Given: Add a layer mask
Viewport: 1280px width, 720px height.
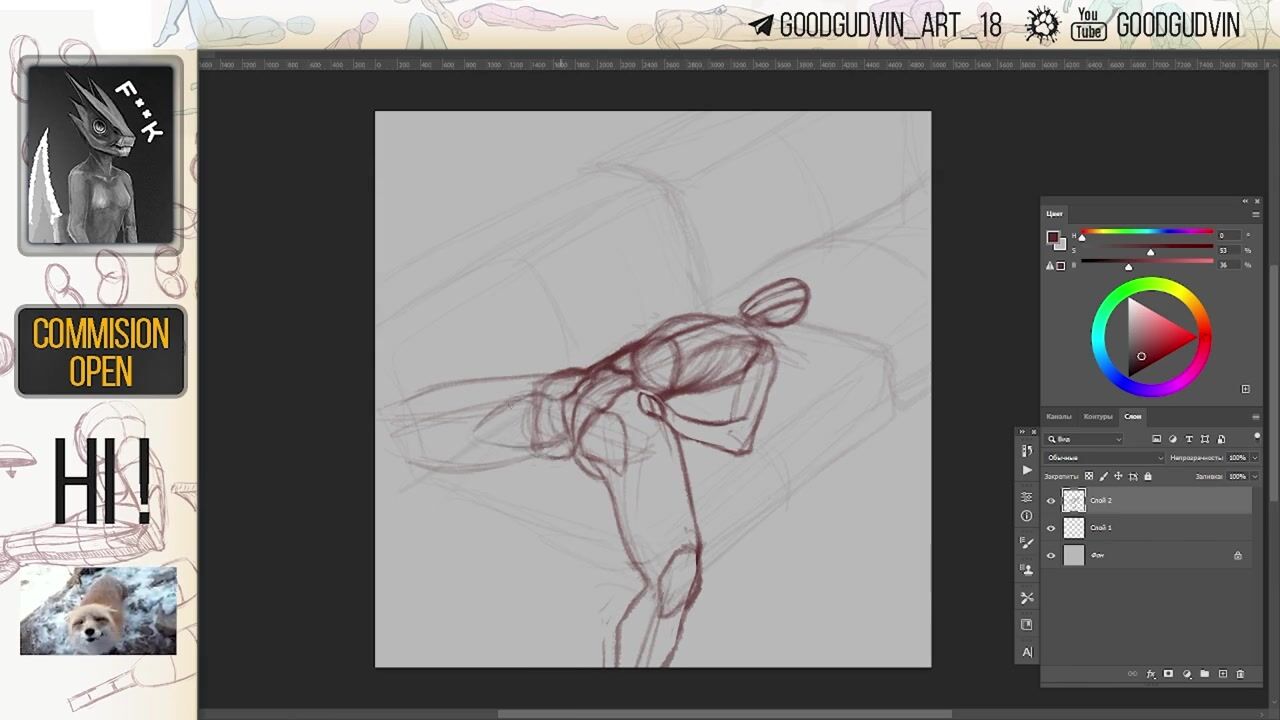Looking at the screenshot, I should click(1168, 674).
